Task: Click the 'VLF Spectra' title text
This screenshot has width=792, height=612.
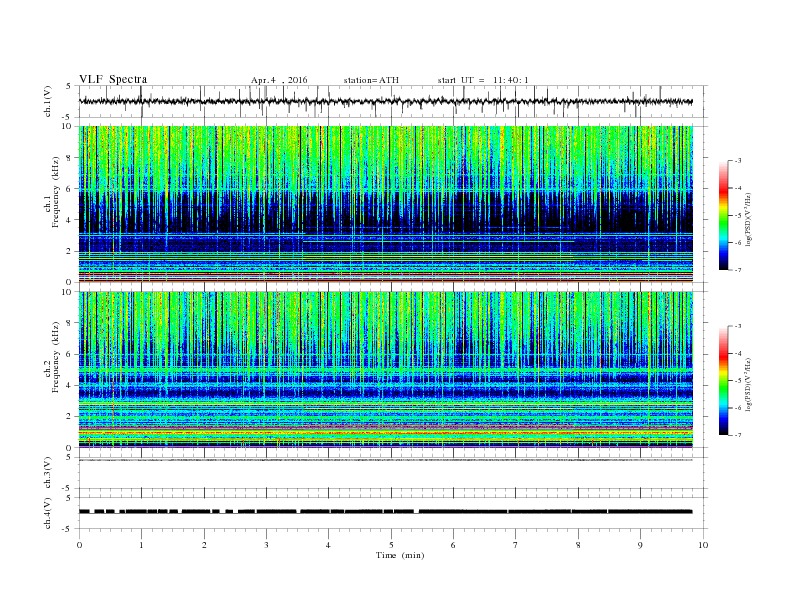Action: (x=113, y=79)
